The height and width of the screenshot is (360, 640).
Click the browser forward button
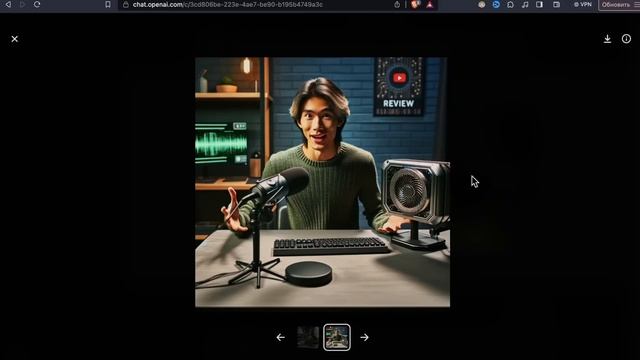click(22, 4)
